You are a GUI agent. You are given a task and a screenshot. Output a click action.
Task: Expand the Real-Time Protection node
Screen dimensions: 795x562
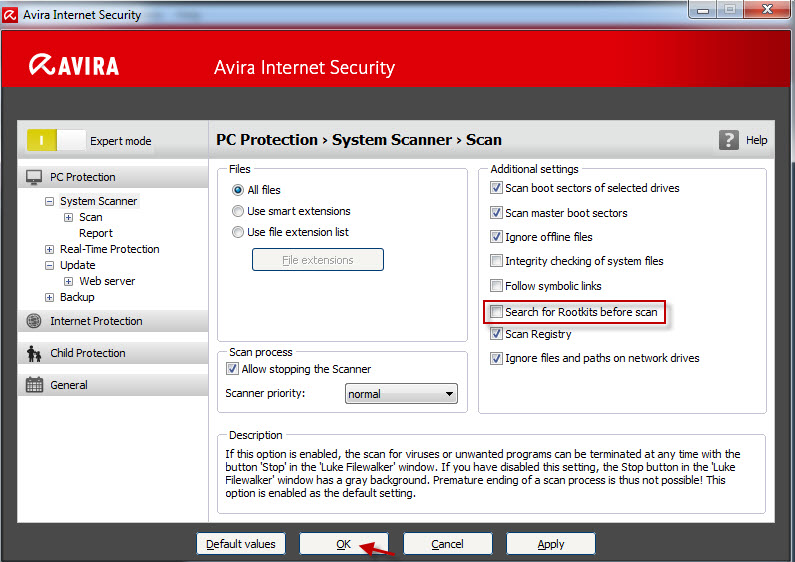pyautogui.click(x=49, y=249)
